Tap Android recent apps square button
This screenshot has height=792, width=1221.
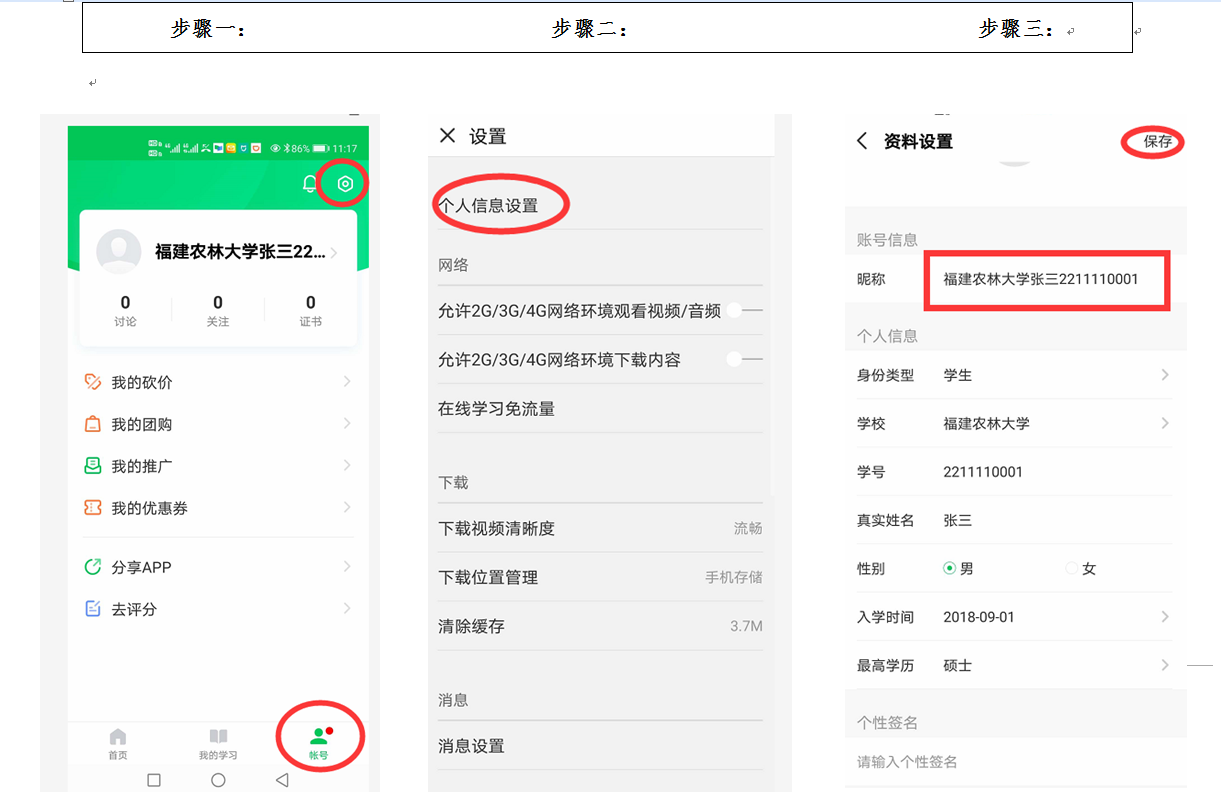[x=153, y=780]
